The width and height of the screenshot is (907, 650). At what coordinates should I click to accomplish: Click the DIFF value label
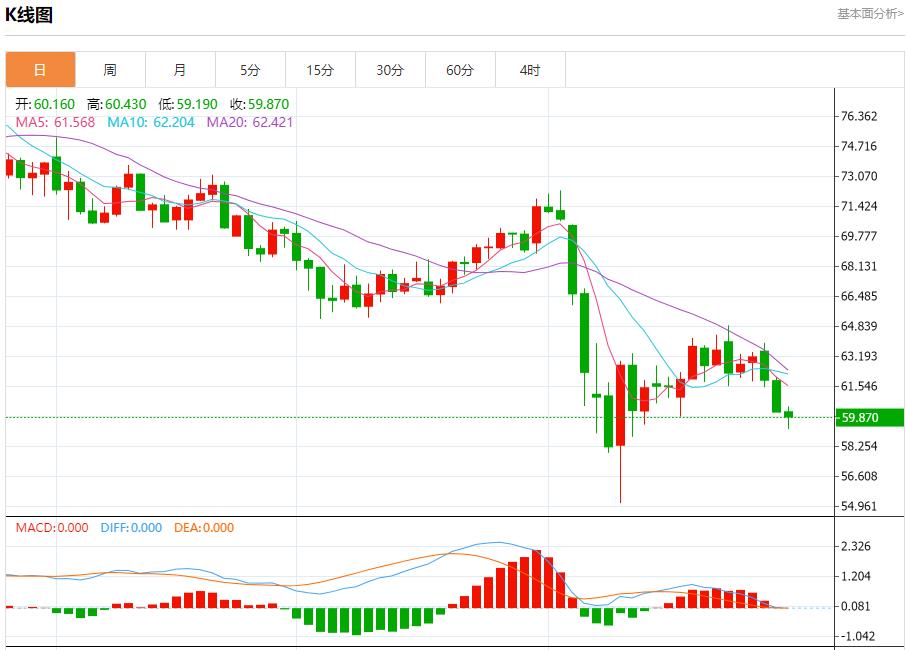pyautogui.click(x=131, y=528)
